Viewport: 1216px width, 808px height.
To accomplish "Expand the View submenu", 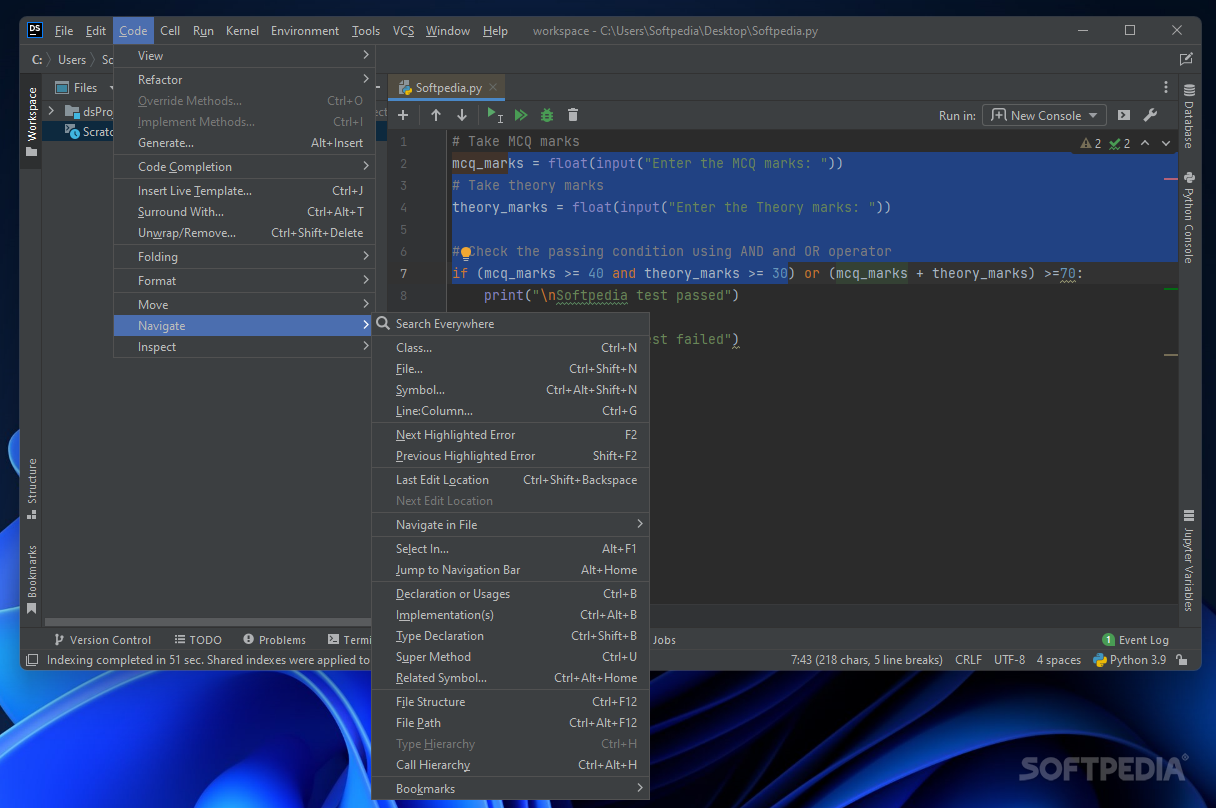I will coord(244,56).
